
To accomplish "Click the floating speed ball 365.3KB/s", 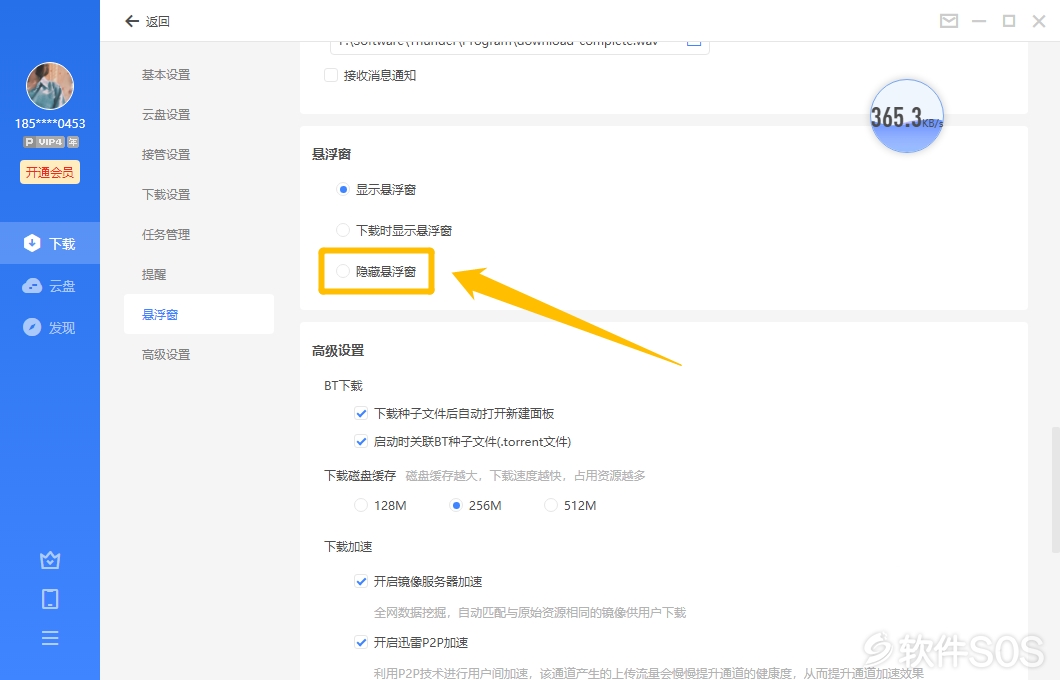I will click(907, 116).
